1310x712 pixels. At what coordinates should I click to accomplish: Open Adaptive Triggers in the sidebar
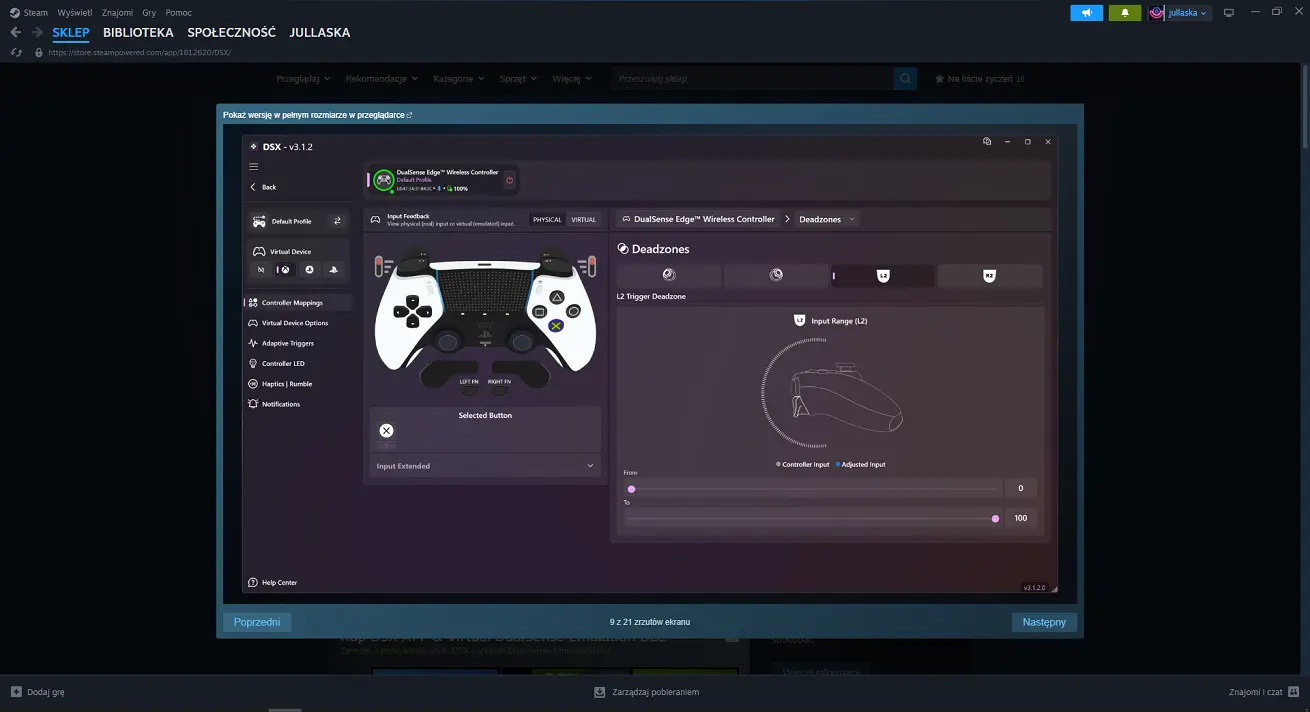point(287,343)
